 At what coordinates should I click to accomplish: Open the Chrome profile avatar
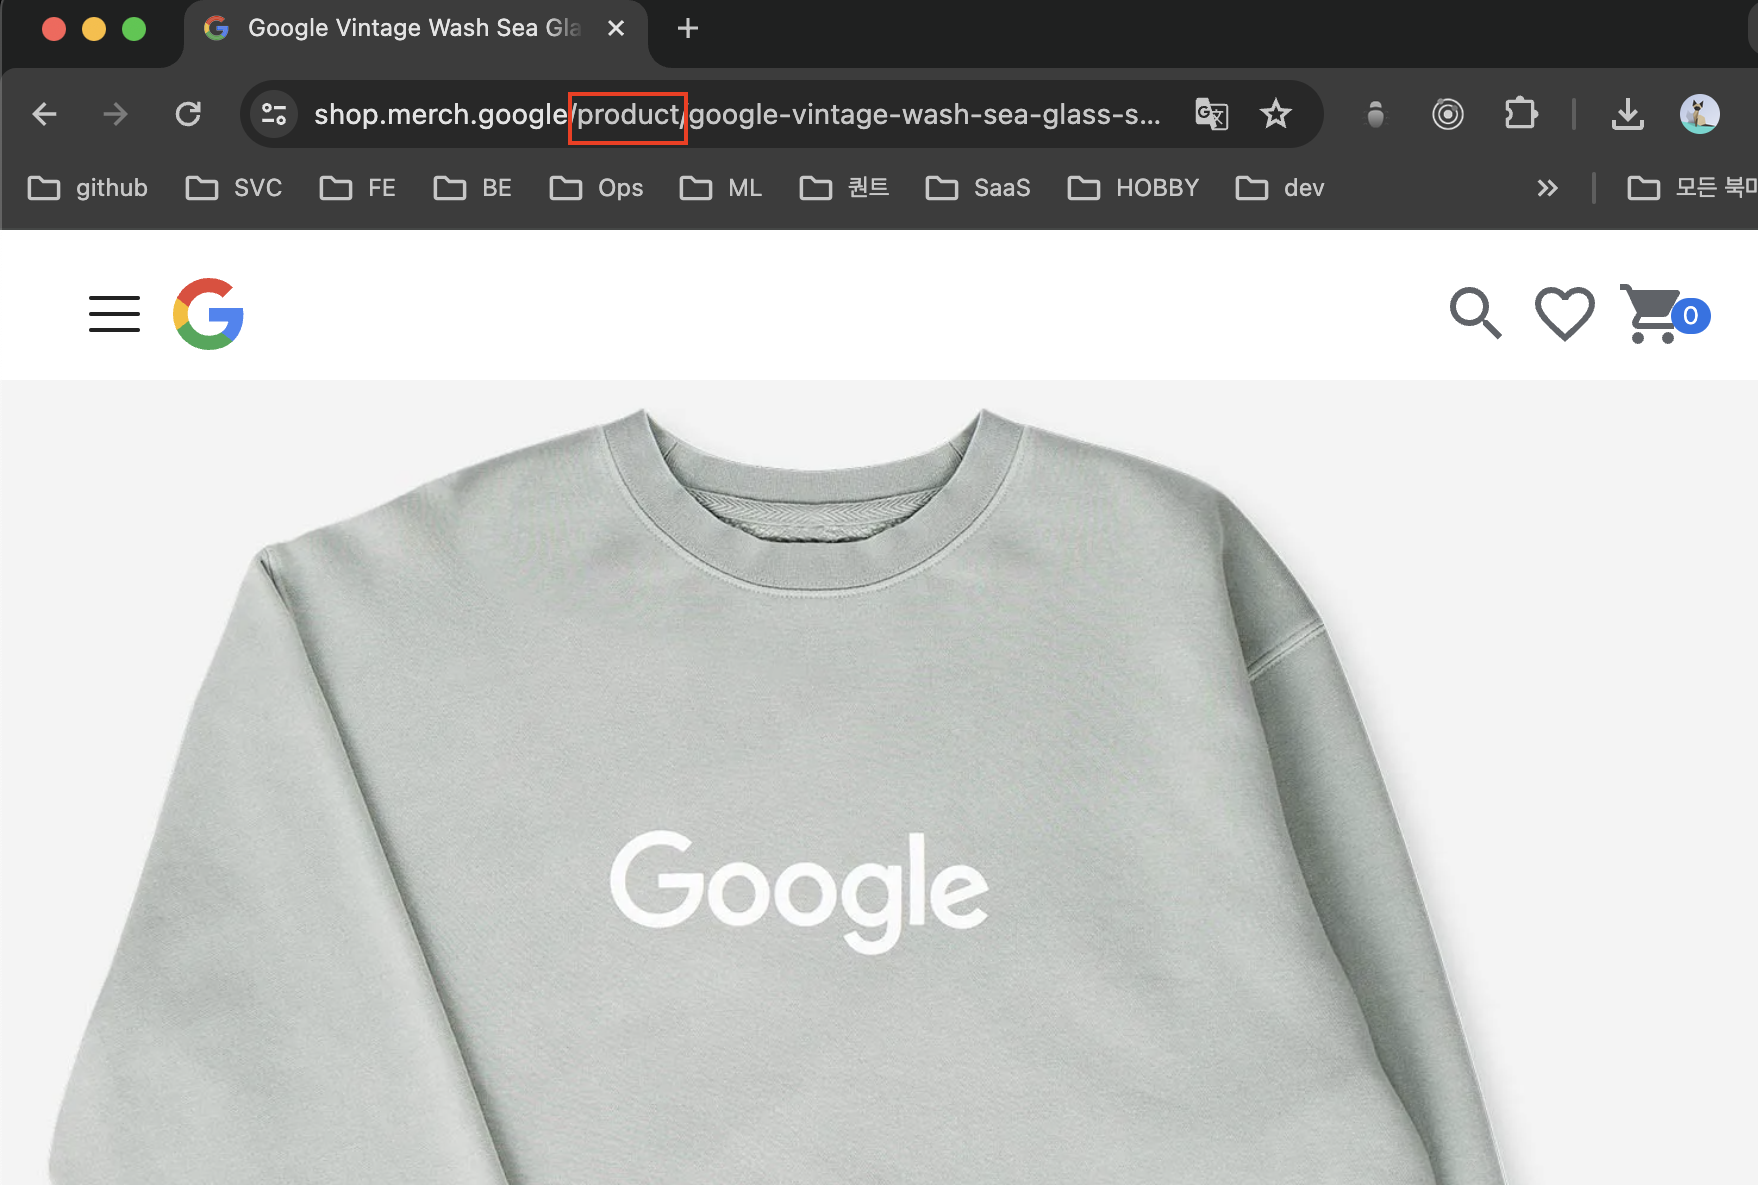tap(1700, 114)
